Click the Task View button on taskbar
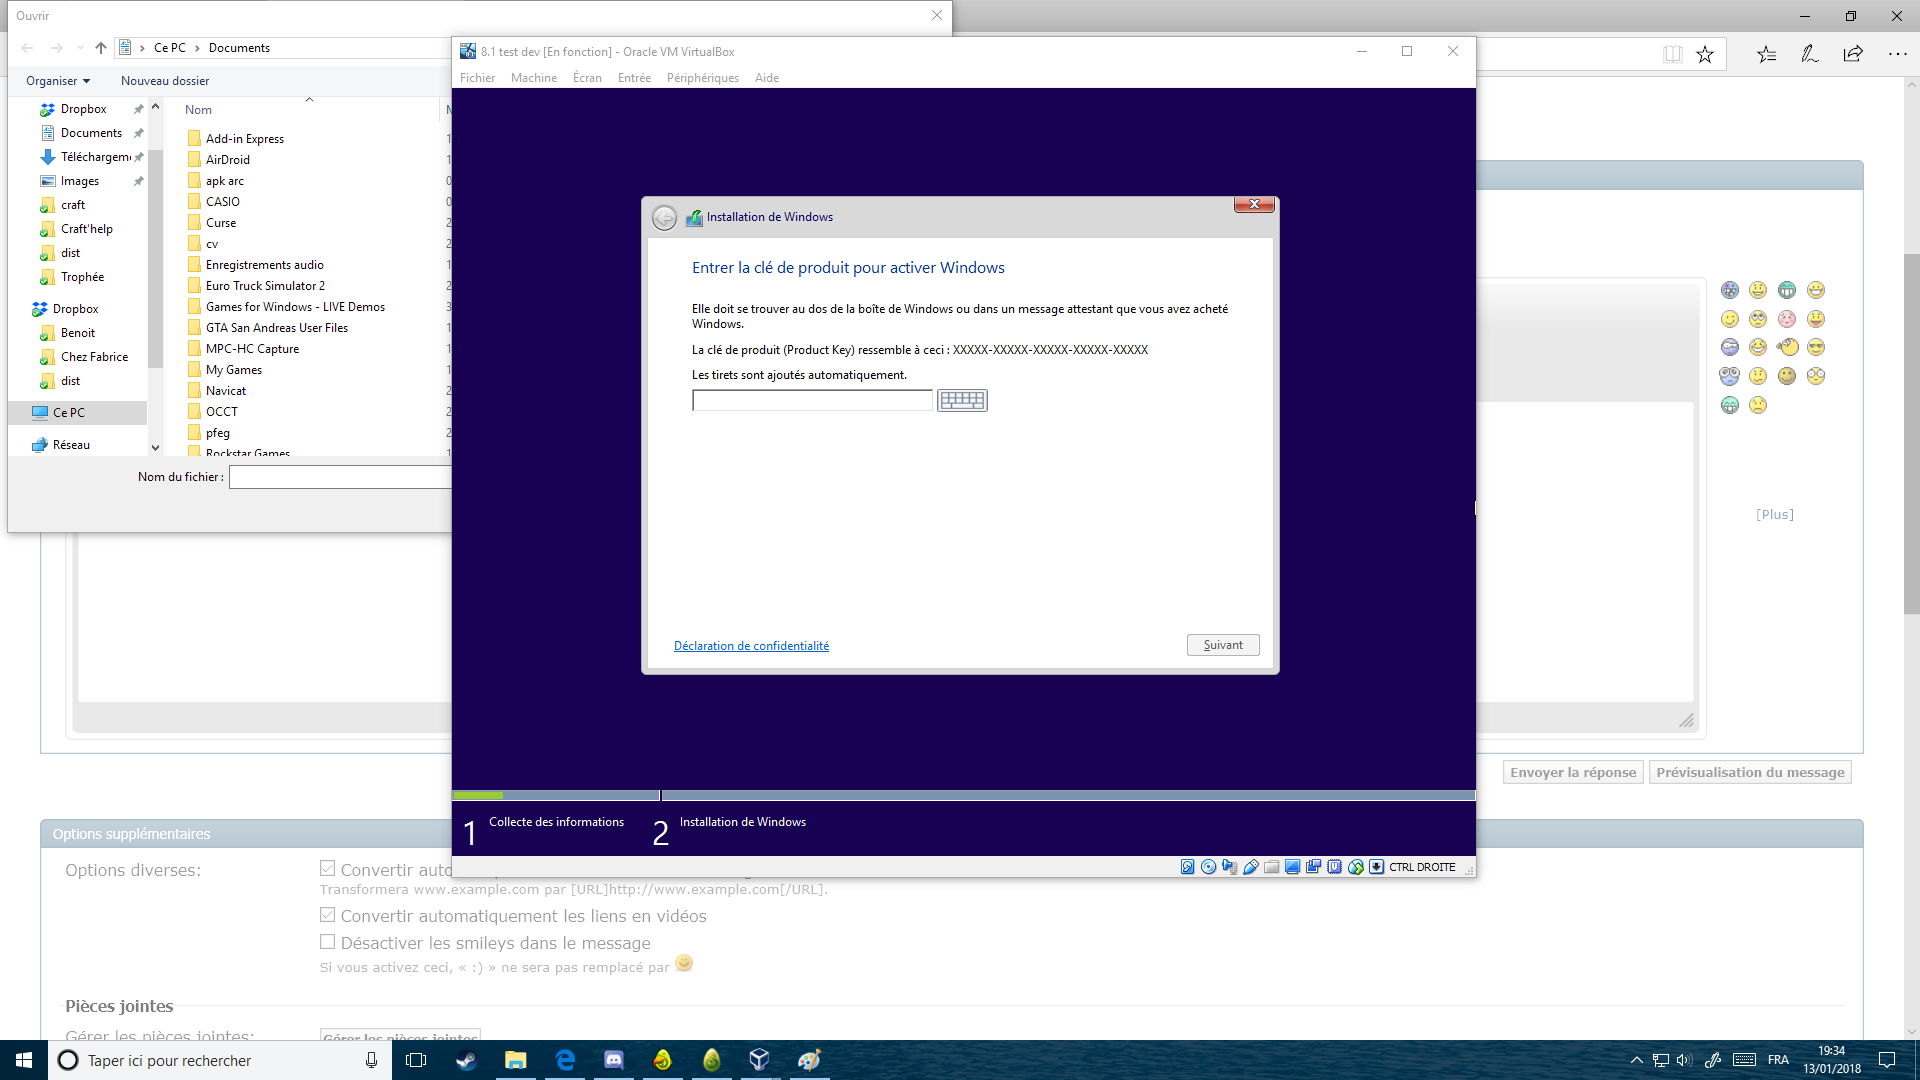1920x1080 pixels. click(x=417, y=1060)
